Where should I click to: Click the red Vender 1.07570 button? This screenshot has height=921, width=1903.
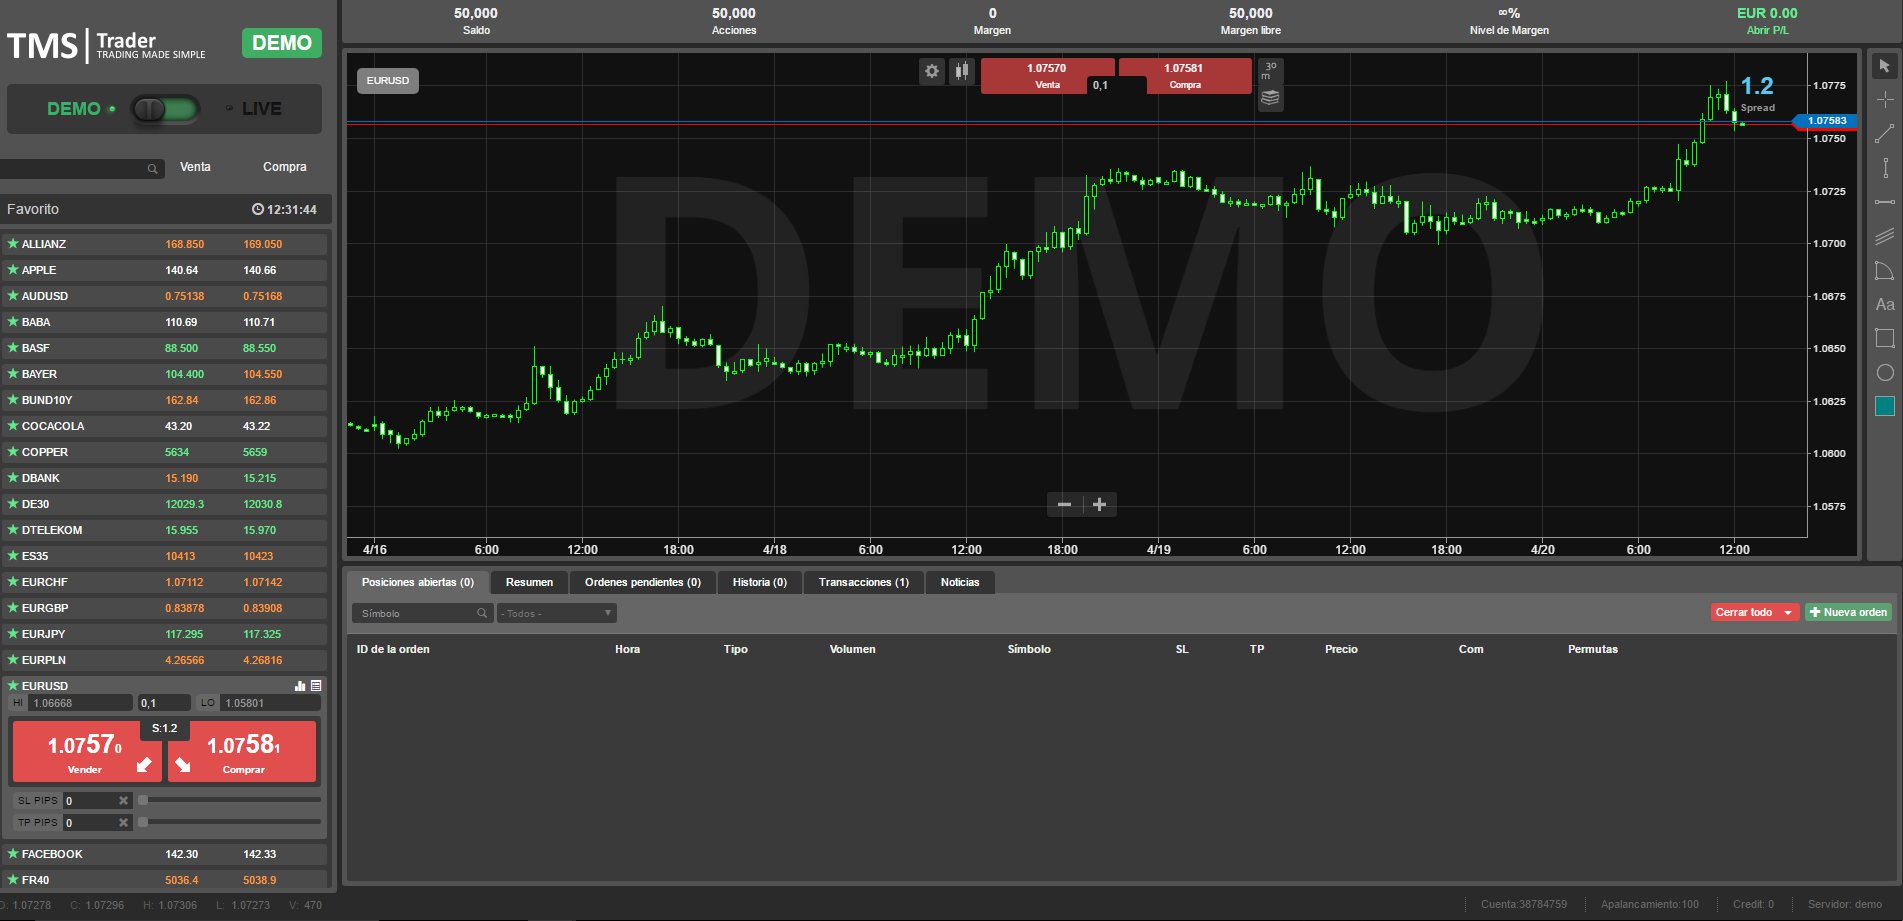(x=85, y=751)
